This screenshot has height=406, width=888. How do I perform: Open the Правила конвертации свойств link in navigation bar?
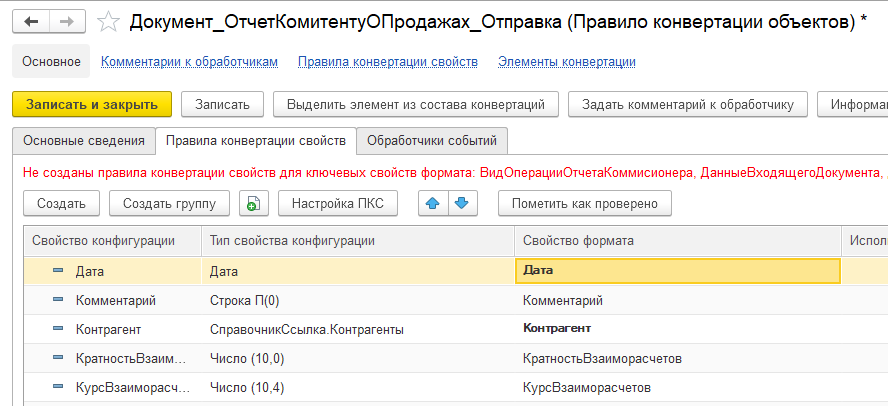pyautogui.click(x=388, y=61)
